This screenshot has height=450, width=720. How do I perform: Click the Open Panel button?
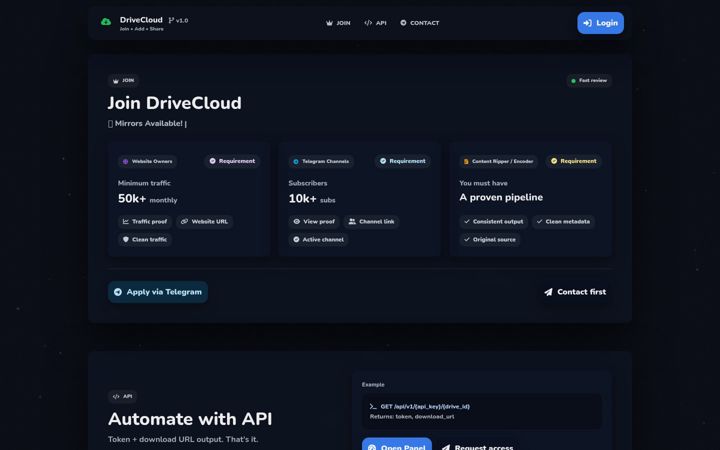(397, 444)
